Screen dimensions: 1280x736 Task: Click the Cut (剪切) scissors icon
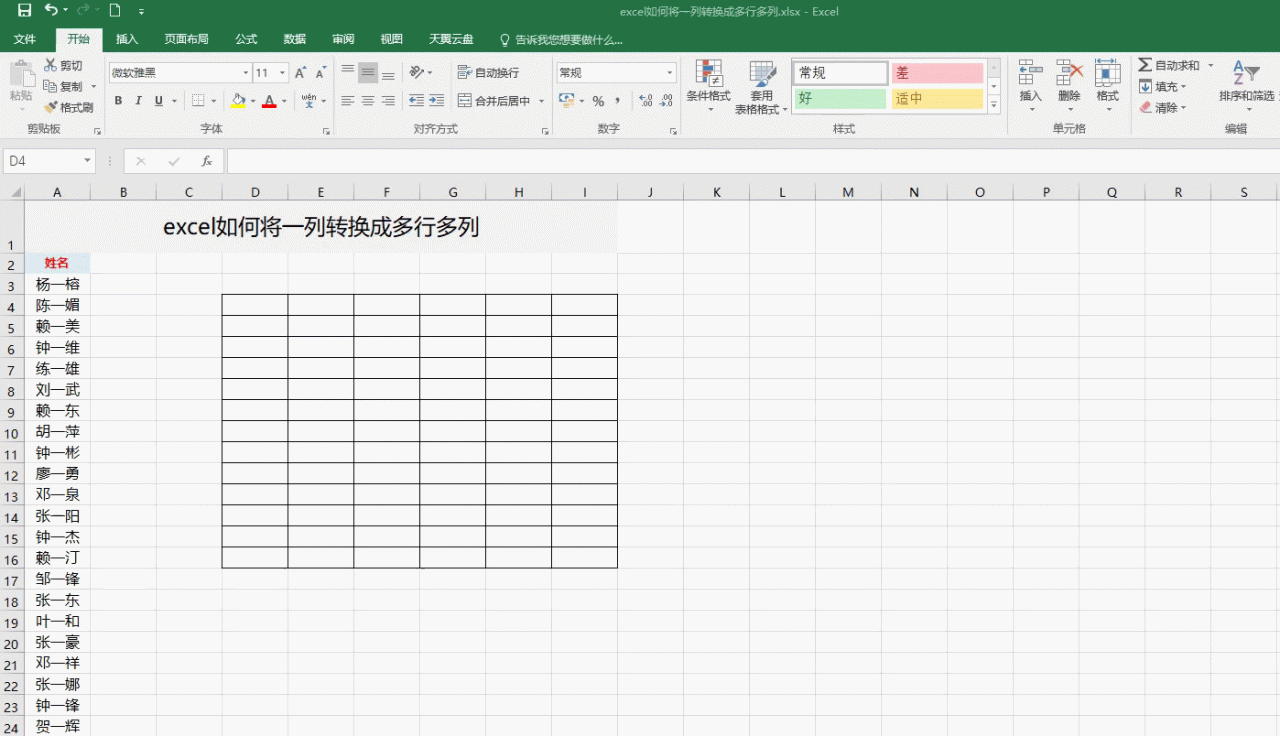[50, 65]
